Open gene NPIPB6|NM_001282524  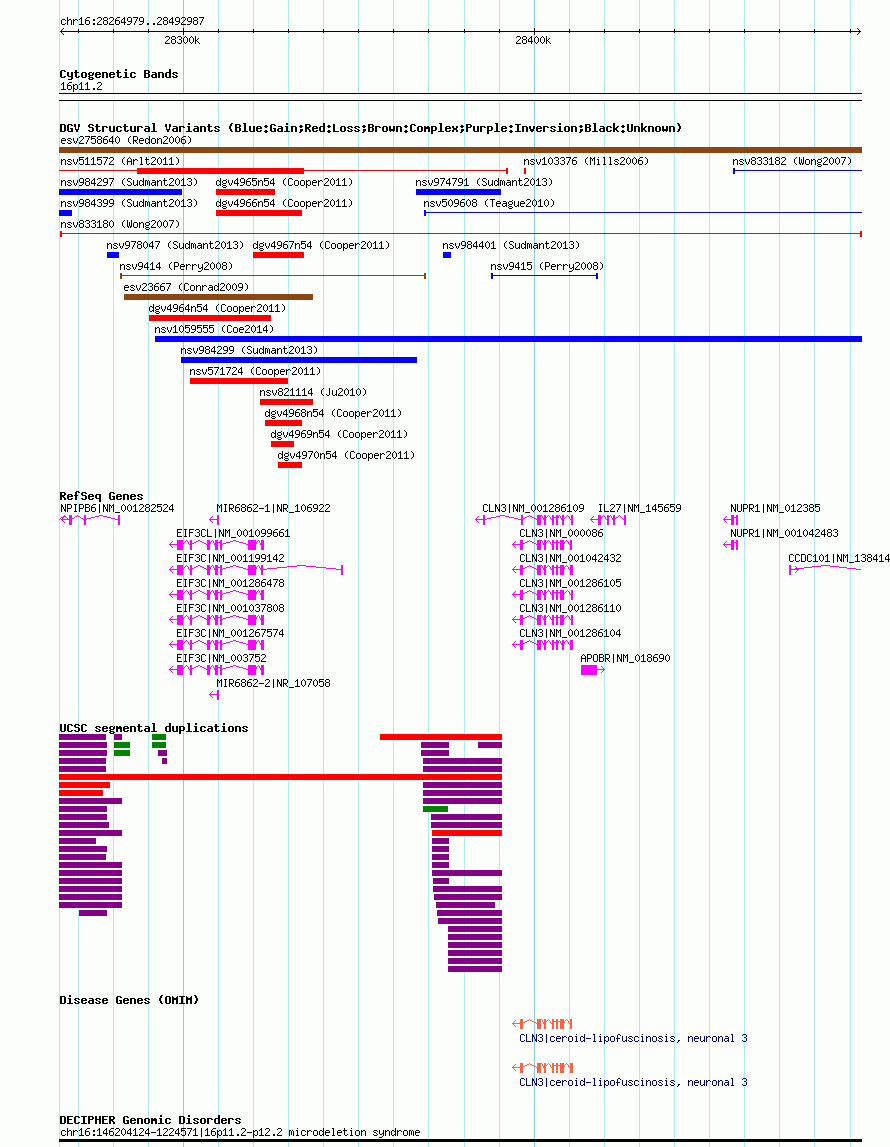point(117,508)
